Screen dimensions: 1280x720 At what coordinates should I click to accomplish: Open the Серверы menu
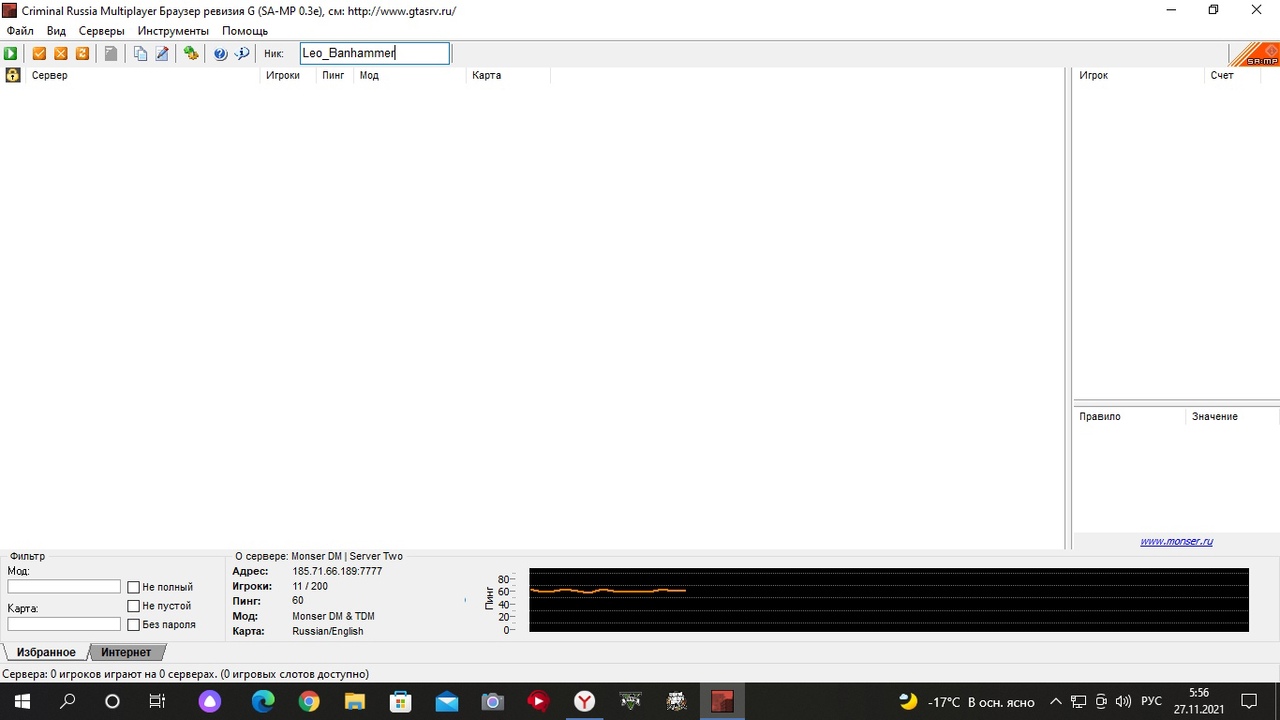102,31
